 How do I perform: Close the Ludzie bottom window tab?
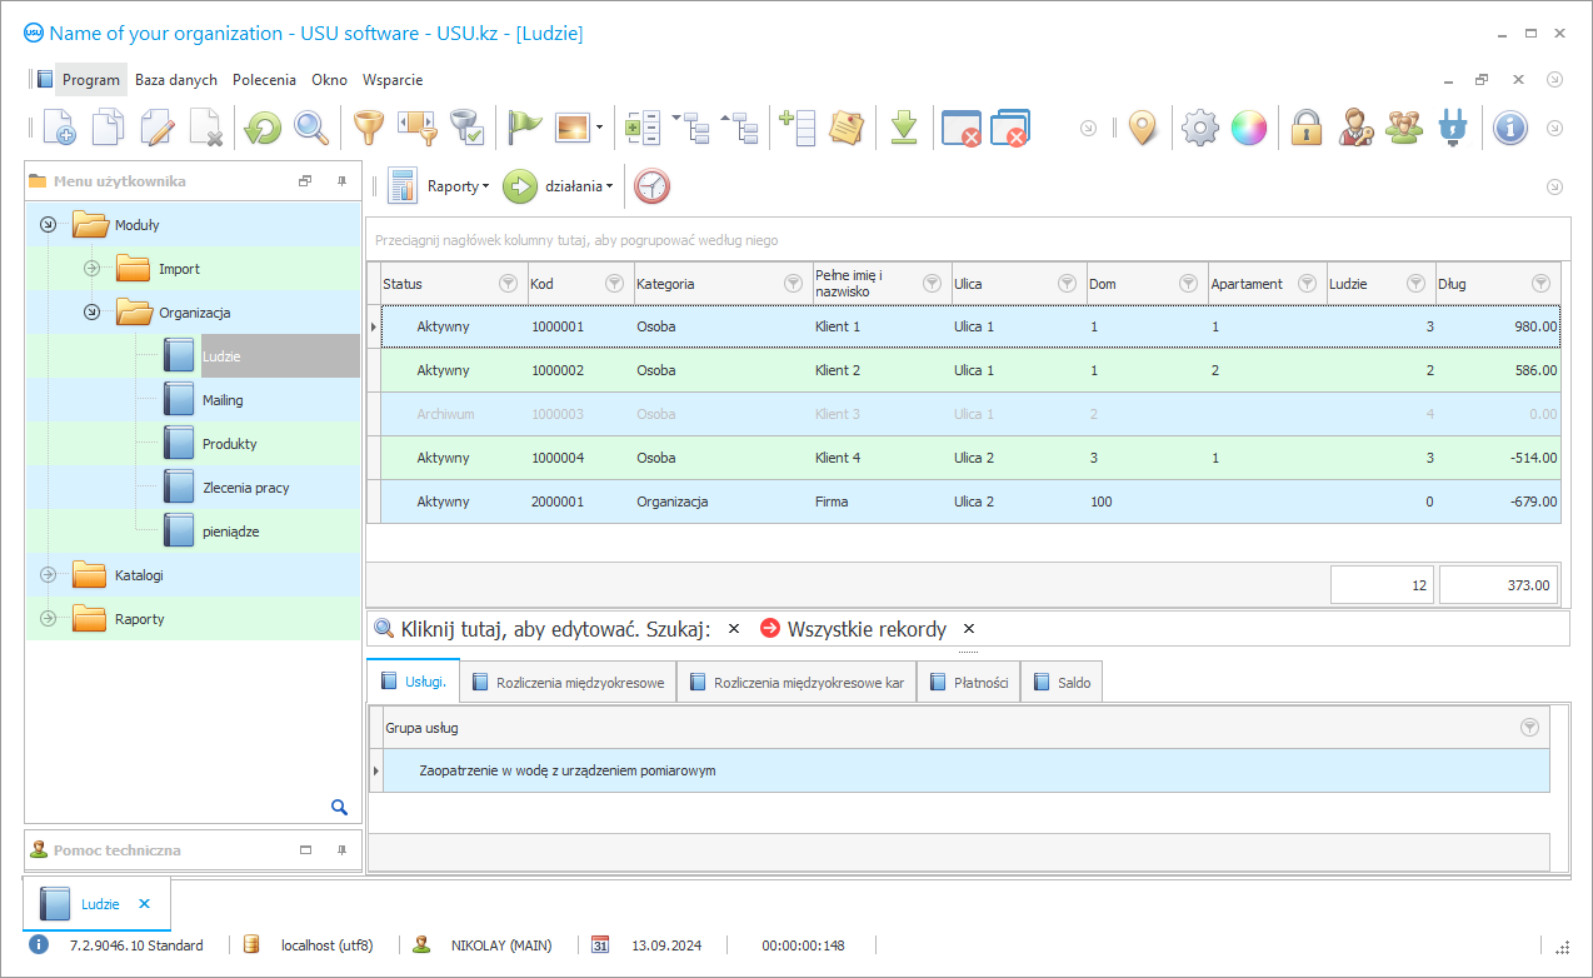[144, 904]
